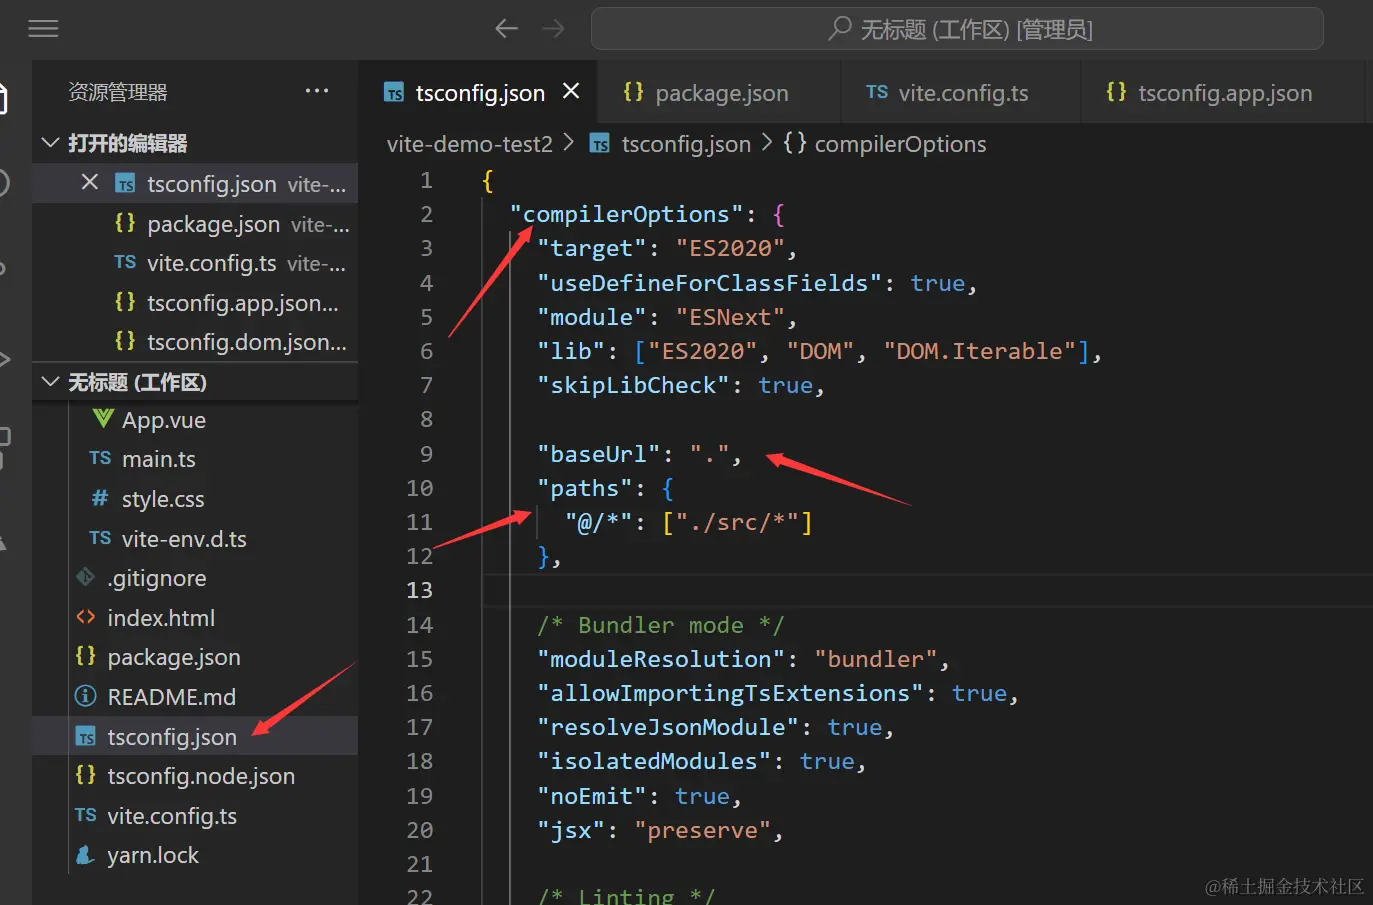Open the compilerOptions breadcrumb dropdown

click(x=886, y=143)
